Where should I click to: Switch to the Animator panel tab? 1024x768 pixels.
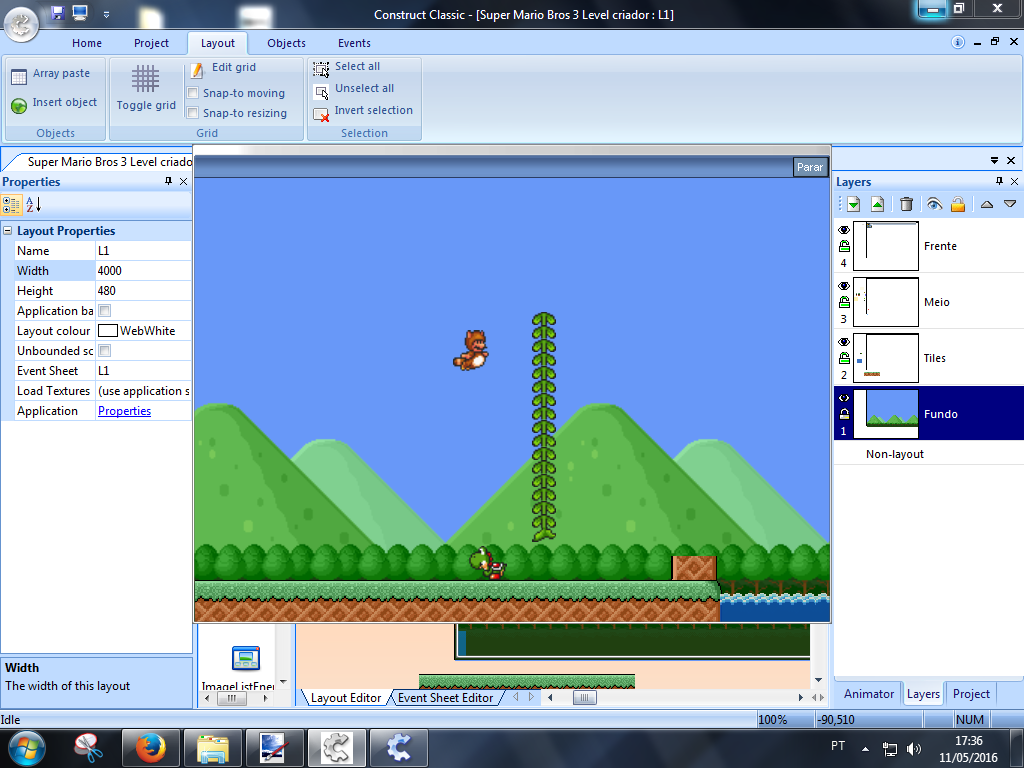coord(869,694)
